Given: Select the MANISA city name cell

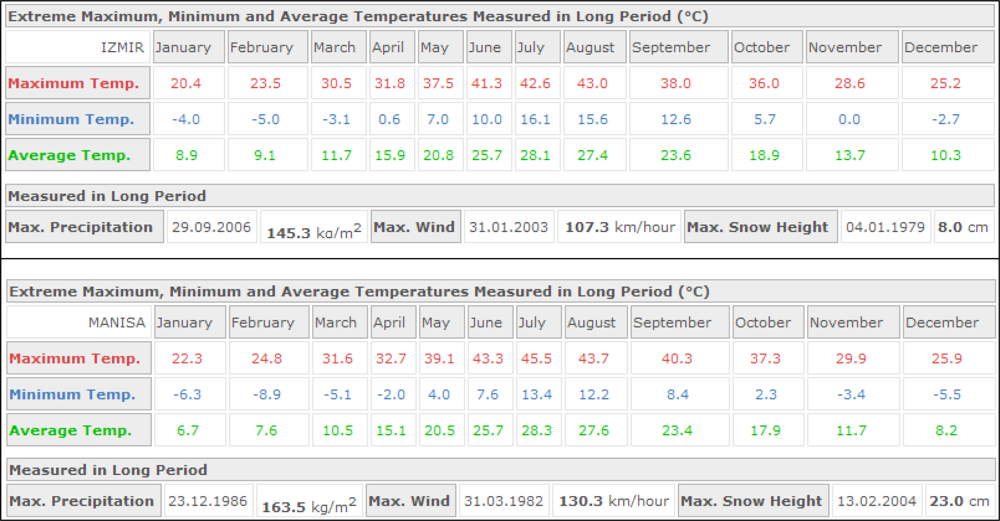Looking at the screenshot, I should 116,322.
